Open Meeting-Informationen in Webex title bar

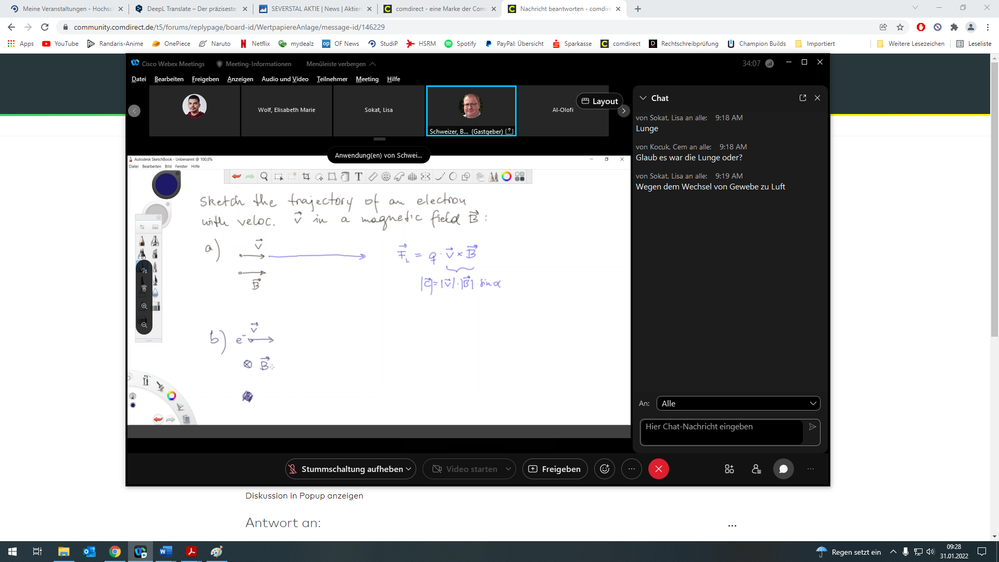(x=254, y=64)
